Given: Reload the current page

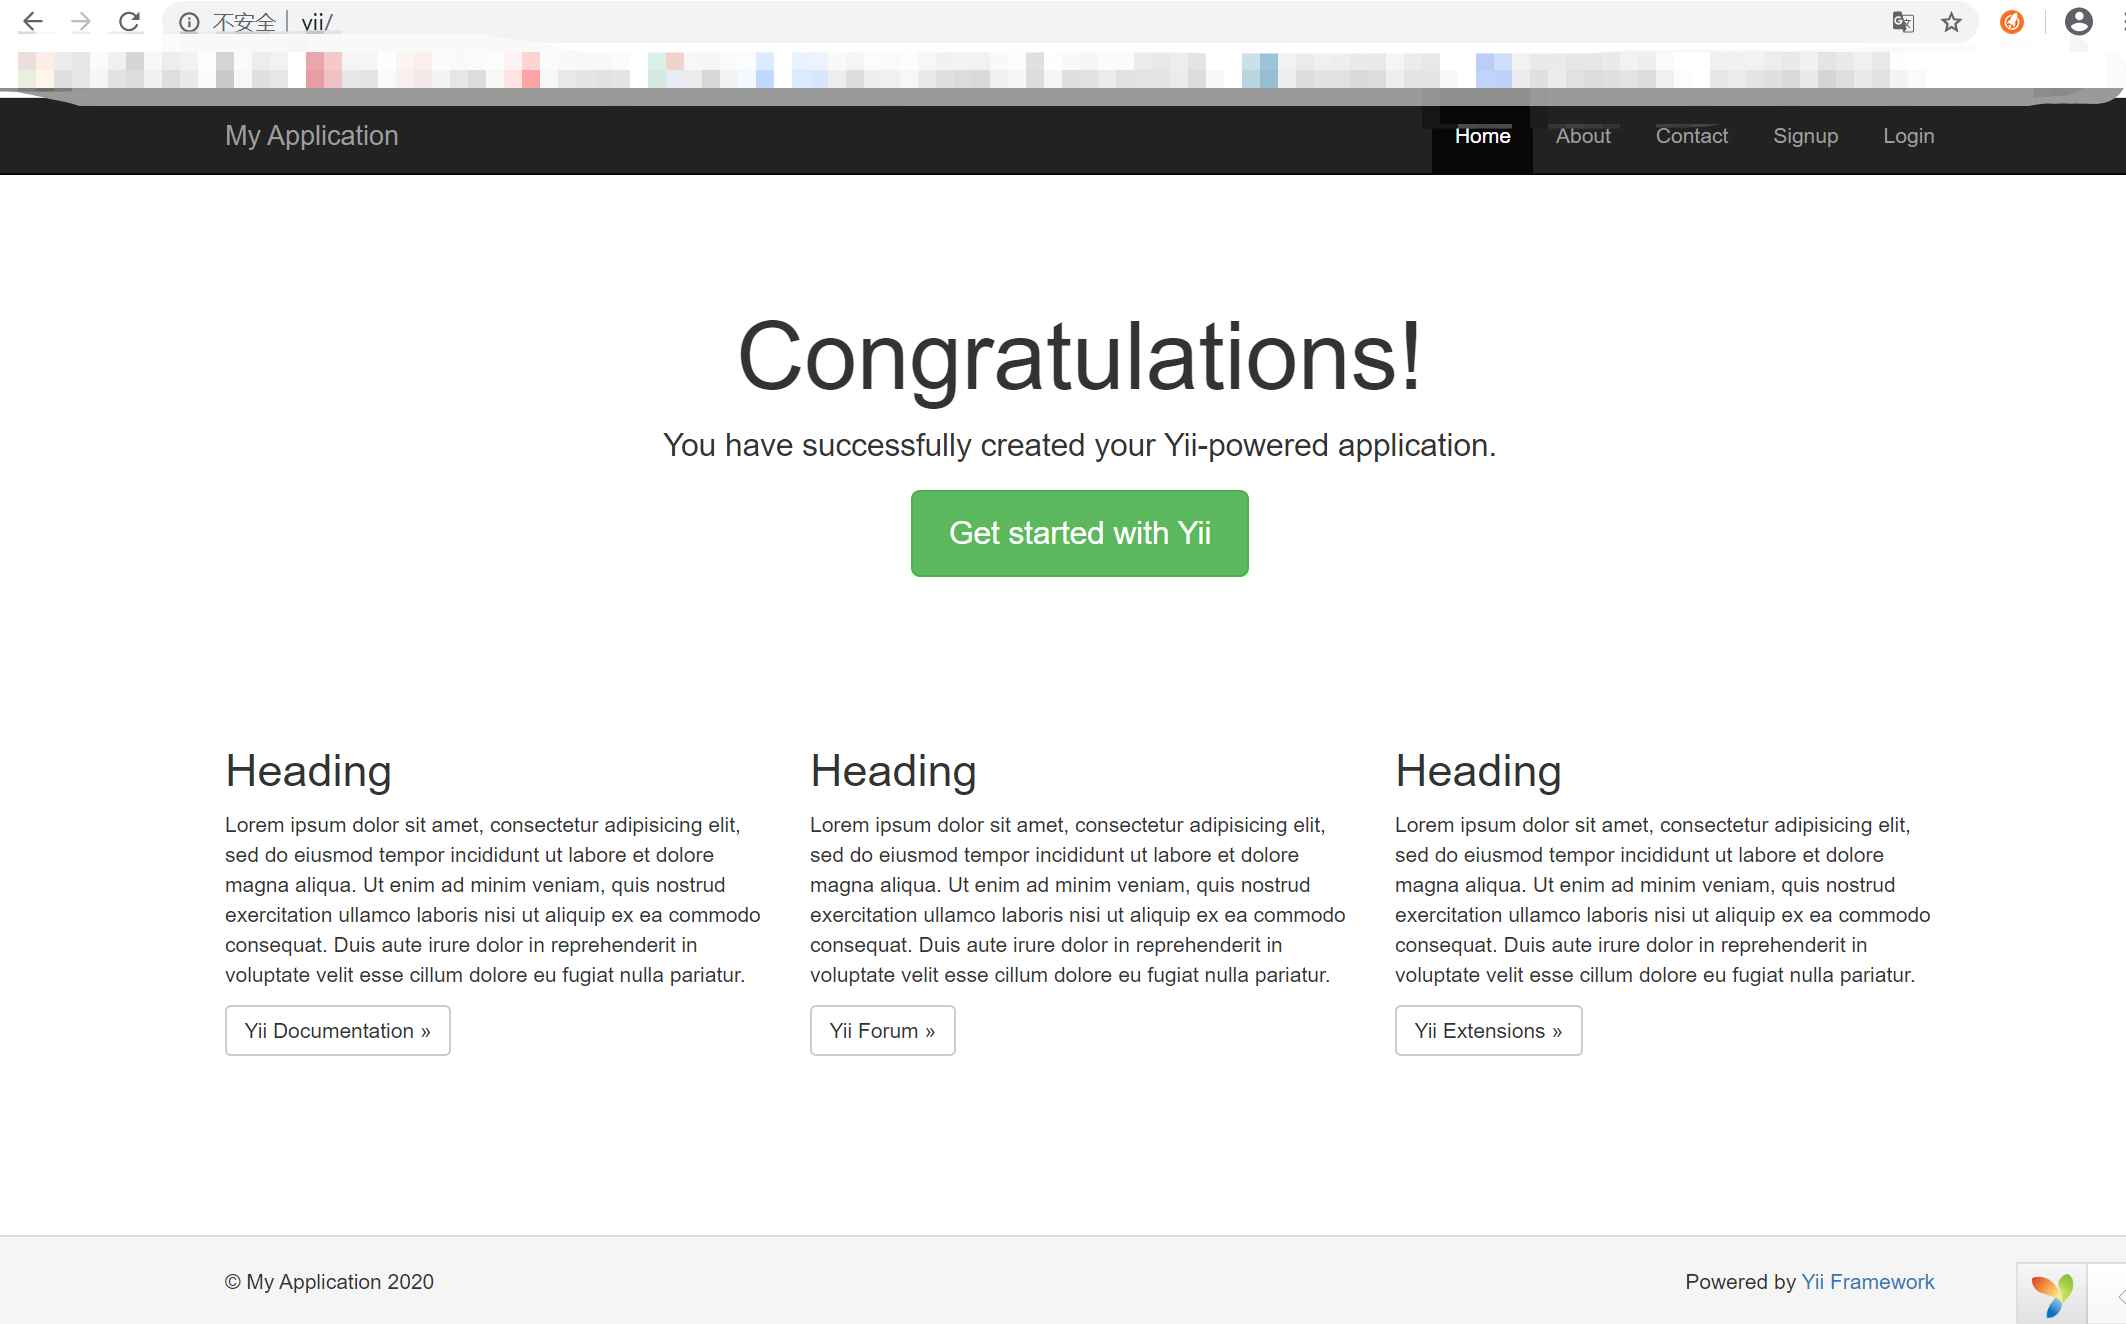Looking at the screenshot, I should pos(129,22).
